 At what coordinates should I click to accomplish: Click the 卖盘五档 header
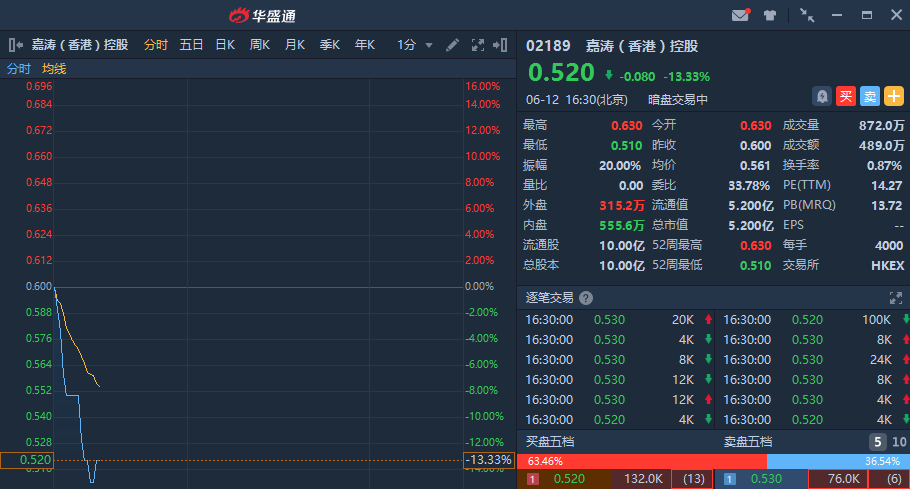point(748,442)
